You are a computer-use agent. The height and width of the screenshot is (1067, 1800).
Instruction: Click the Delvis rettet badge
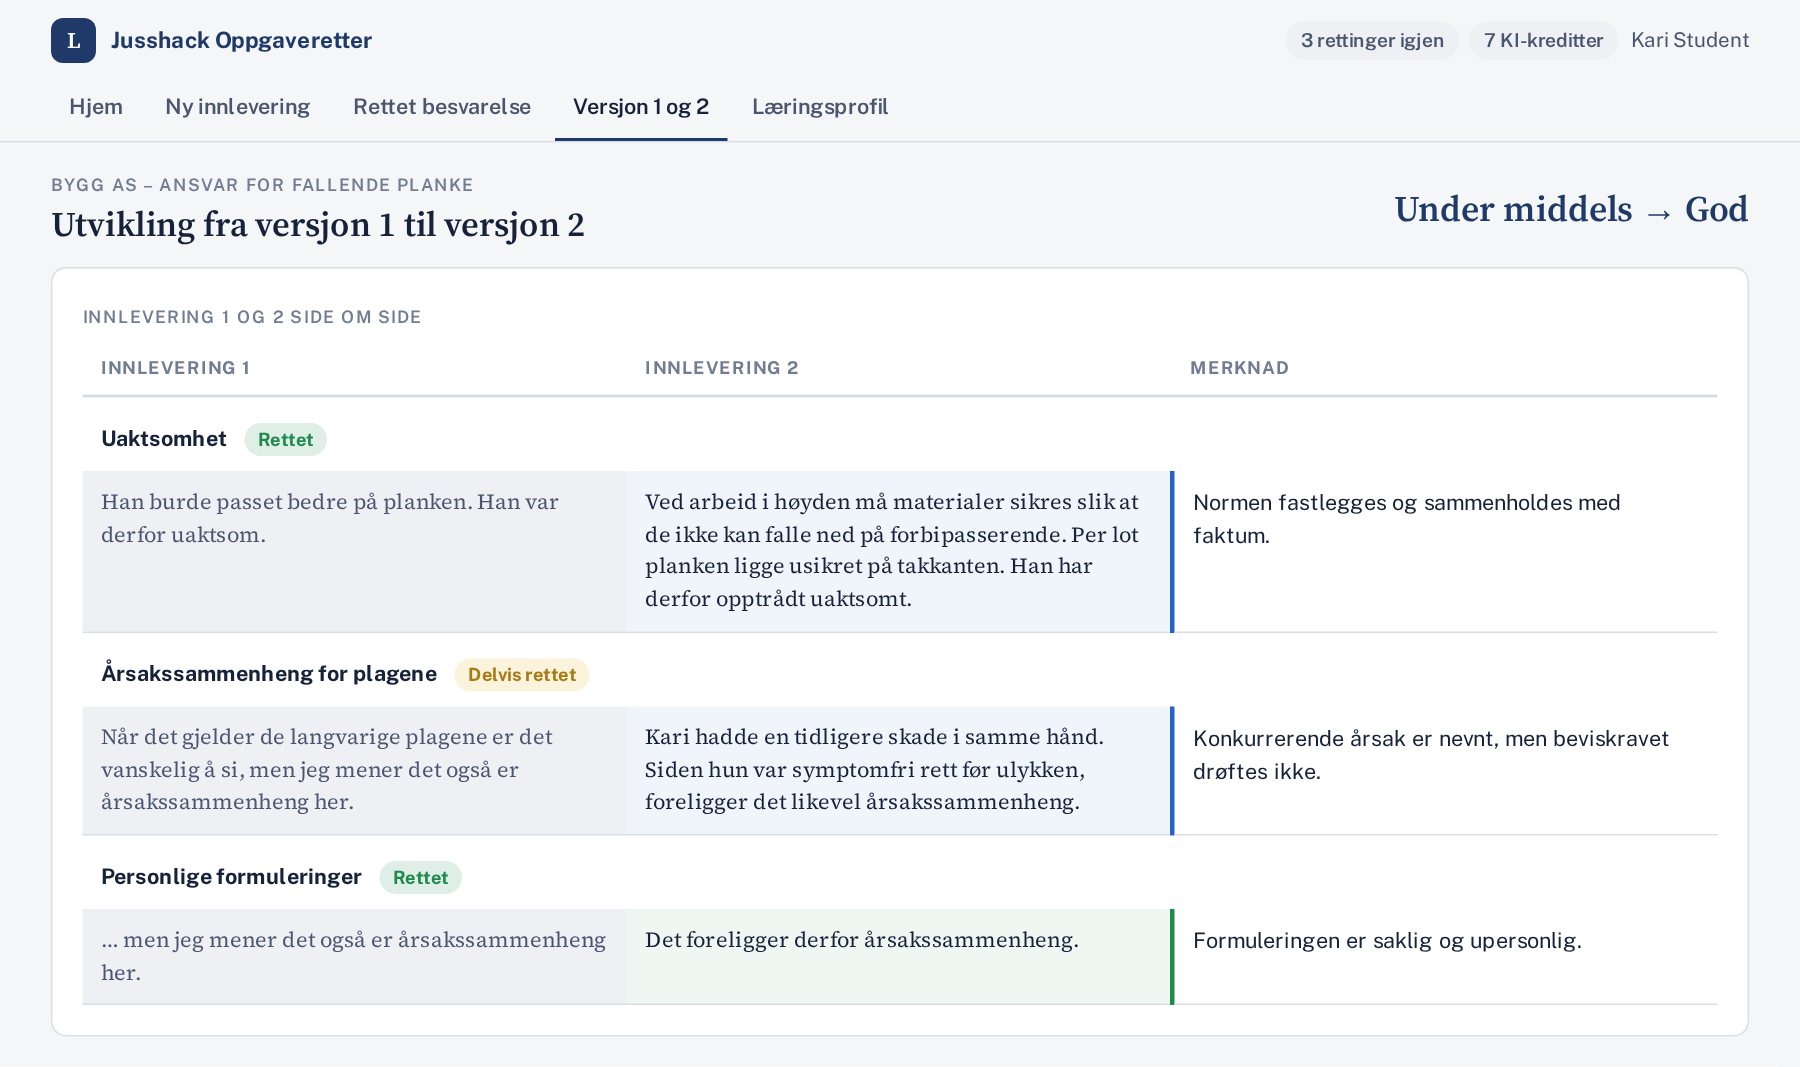522,675
